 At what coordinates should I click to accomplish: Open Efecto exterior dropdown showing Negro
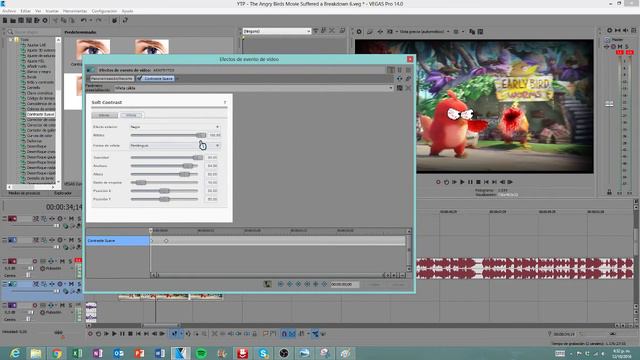[175, 127]
